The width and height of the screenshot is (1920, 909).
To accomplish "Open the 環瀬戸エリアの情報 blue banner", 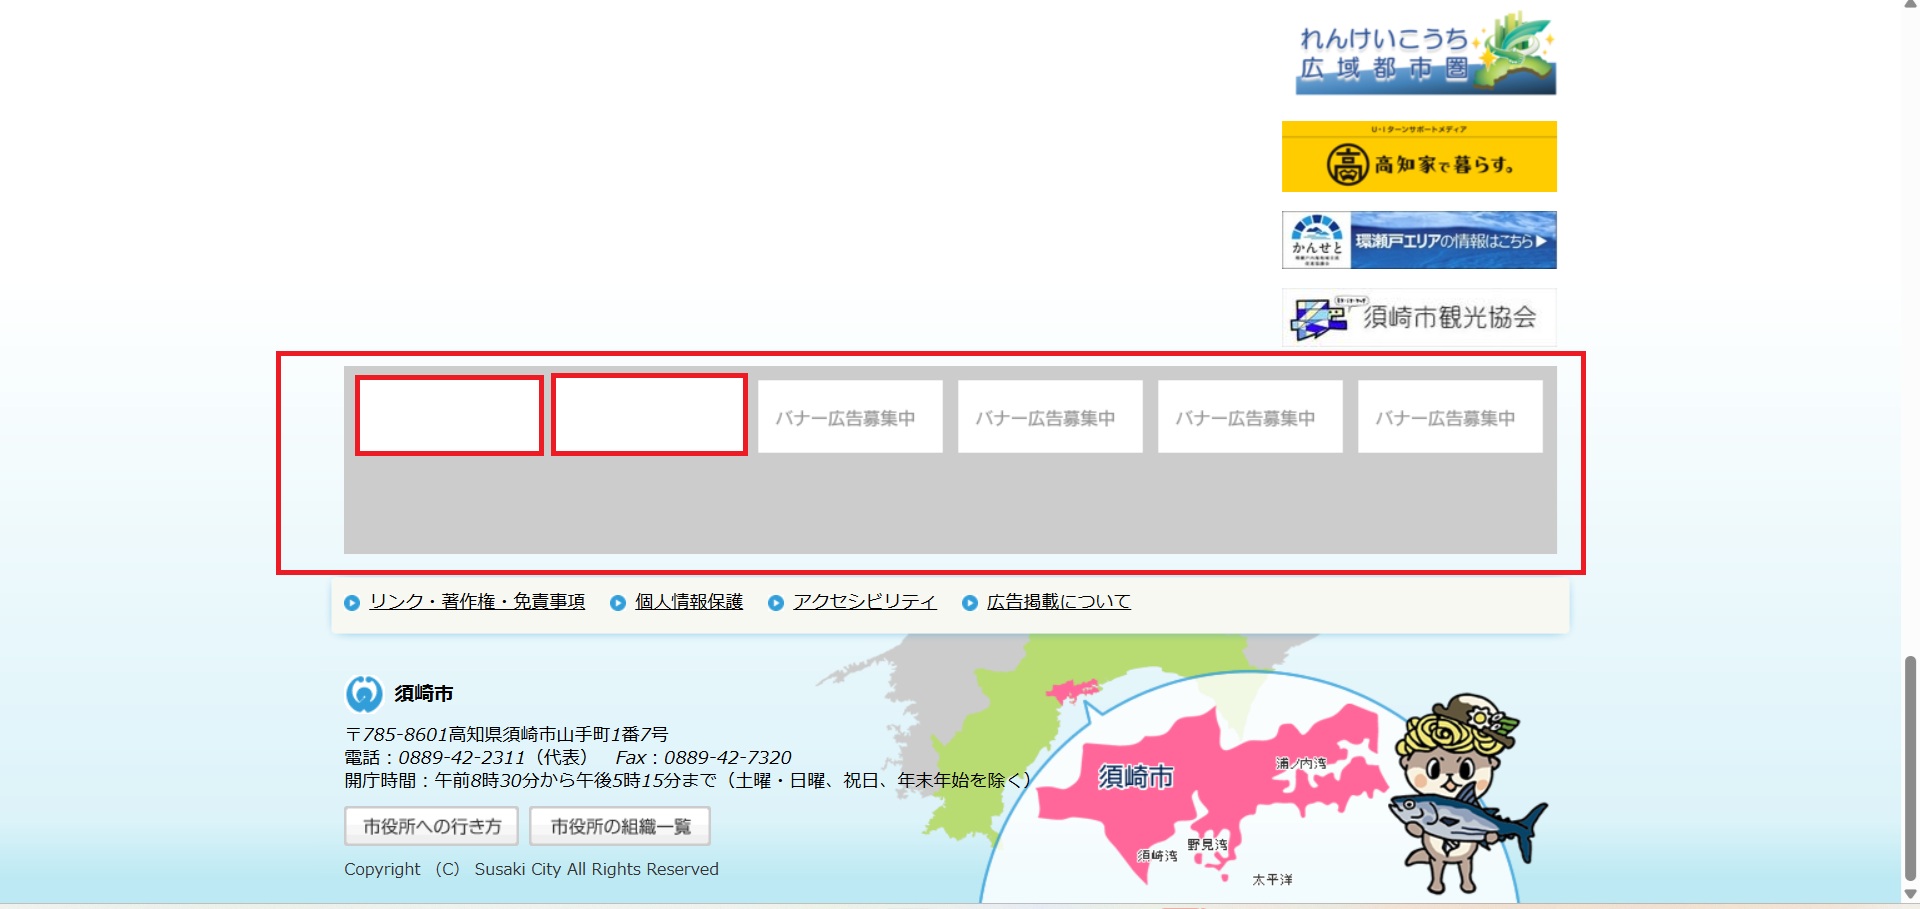I will point(1419,240).
